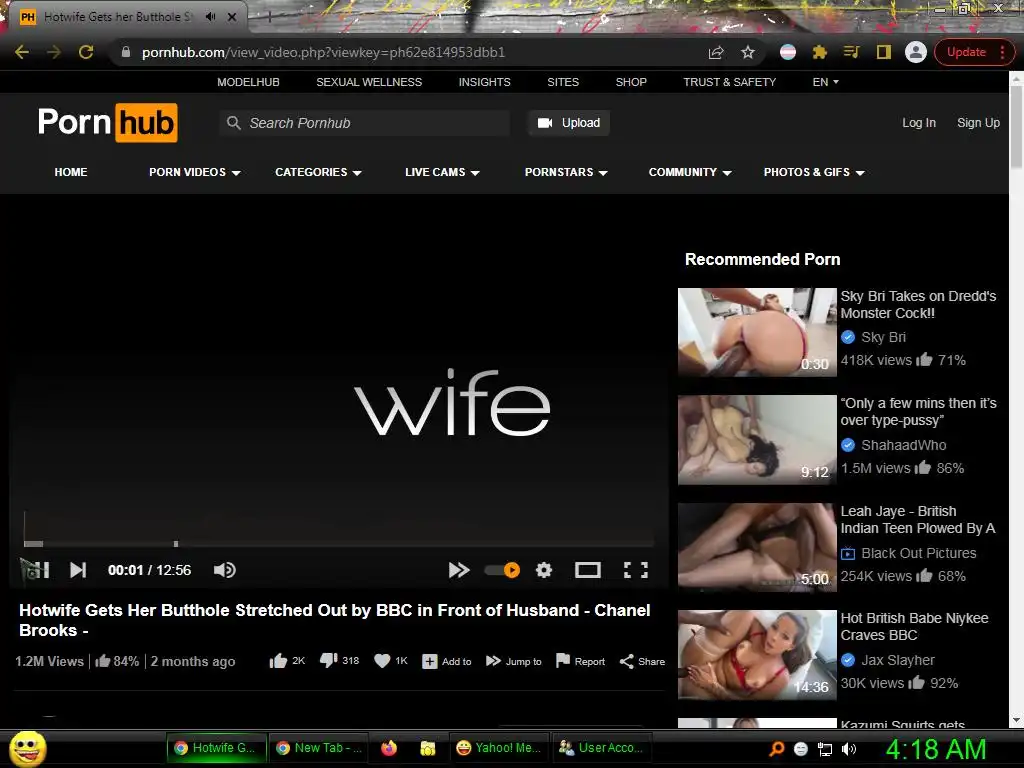Toggle fullscreen in the video player

[635, 570]
